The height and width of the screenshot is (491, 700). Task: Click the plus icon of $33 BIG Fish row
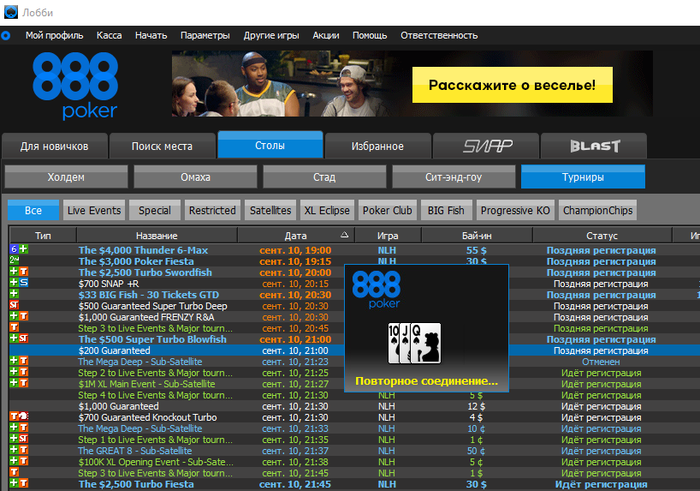14,294
